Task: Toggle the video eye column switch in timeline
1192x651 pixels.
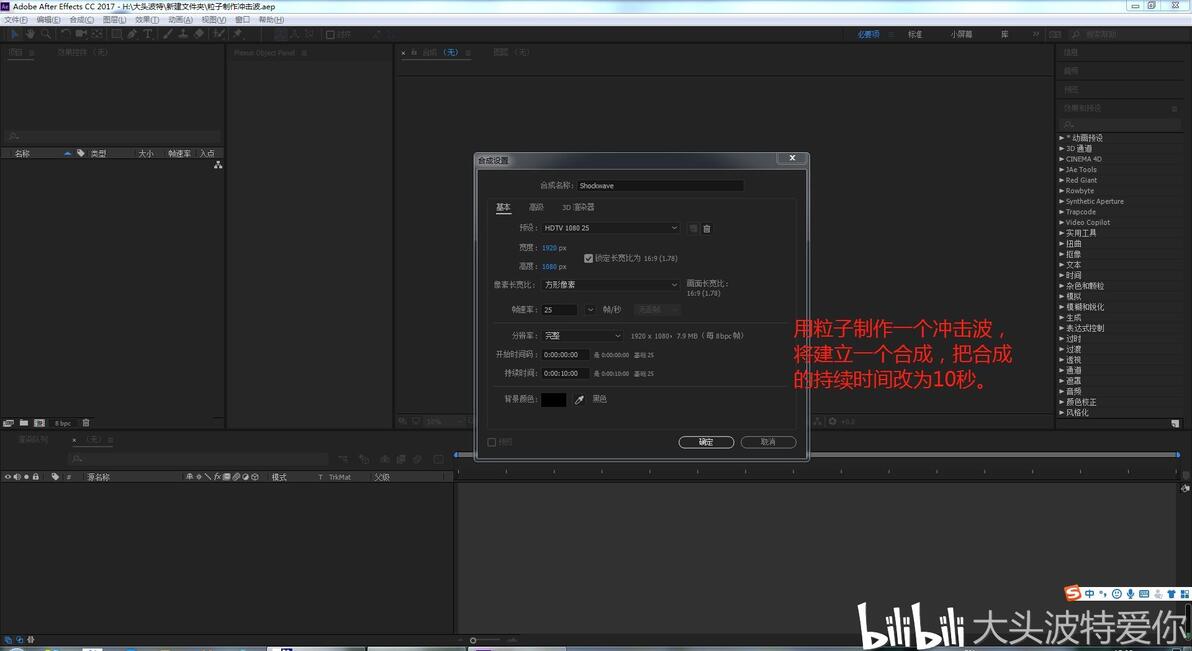Action: click(x=8, y=477)
